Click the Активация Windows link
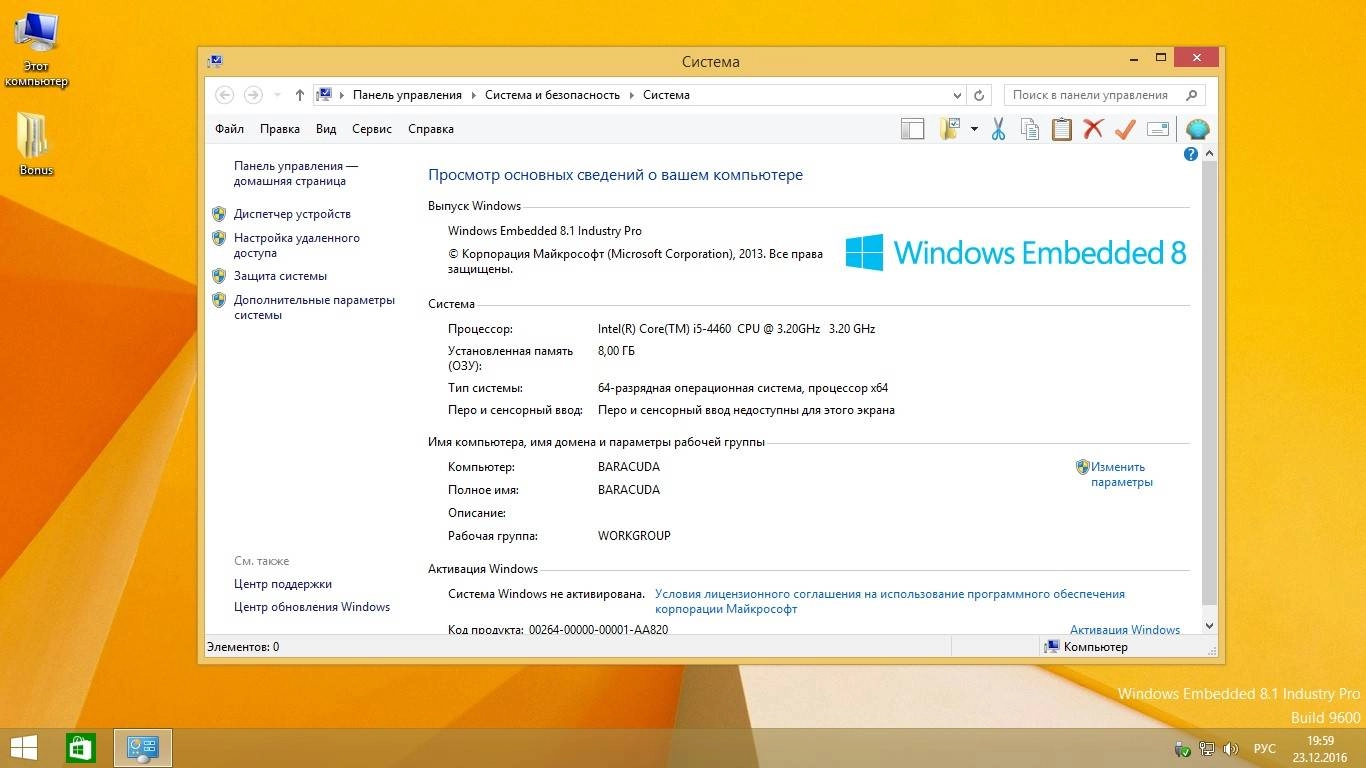 point(1125,630)
